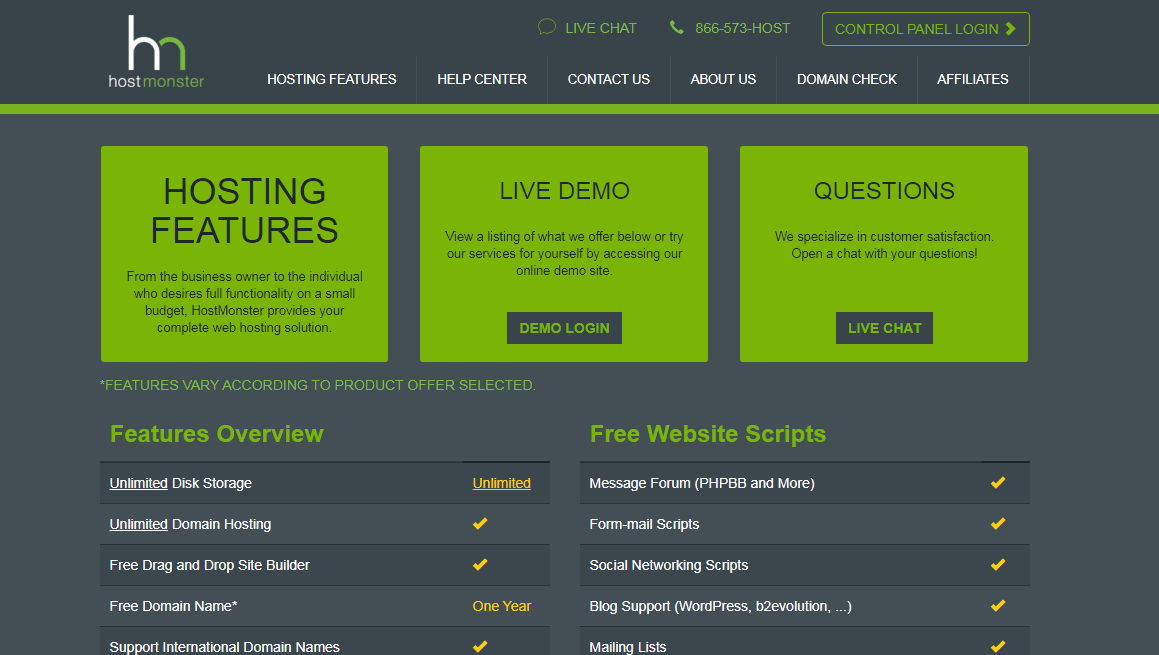Click the phone icon beside 866-573-HOST
Viewport: 1159px width, 655px height.
677,28
